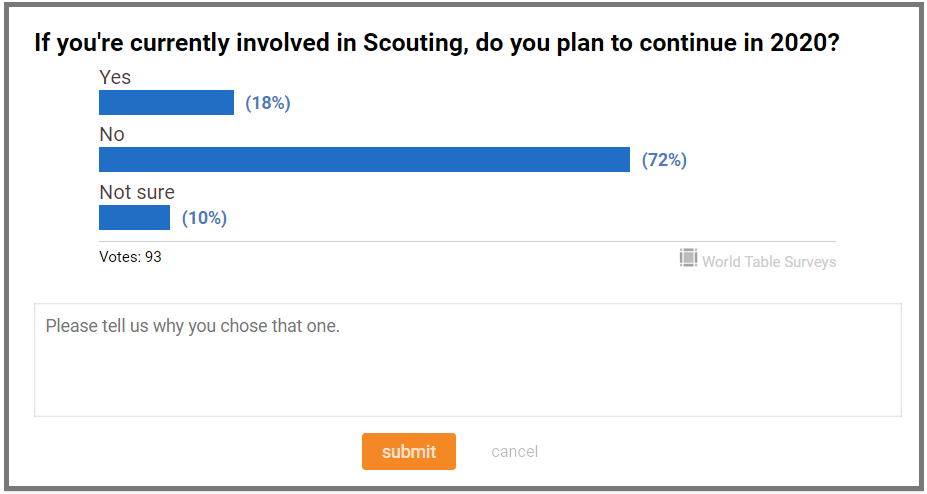
Task: Select the long blue No result bar
Action: (364, 160)
